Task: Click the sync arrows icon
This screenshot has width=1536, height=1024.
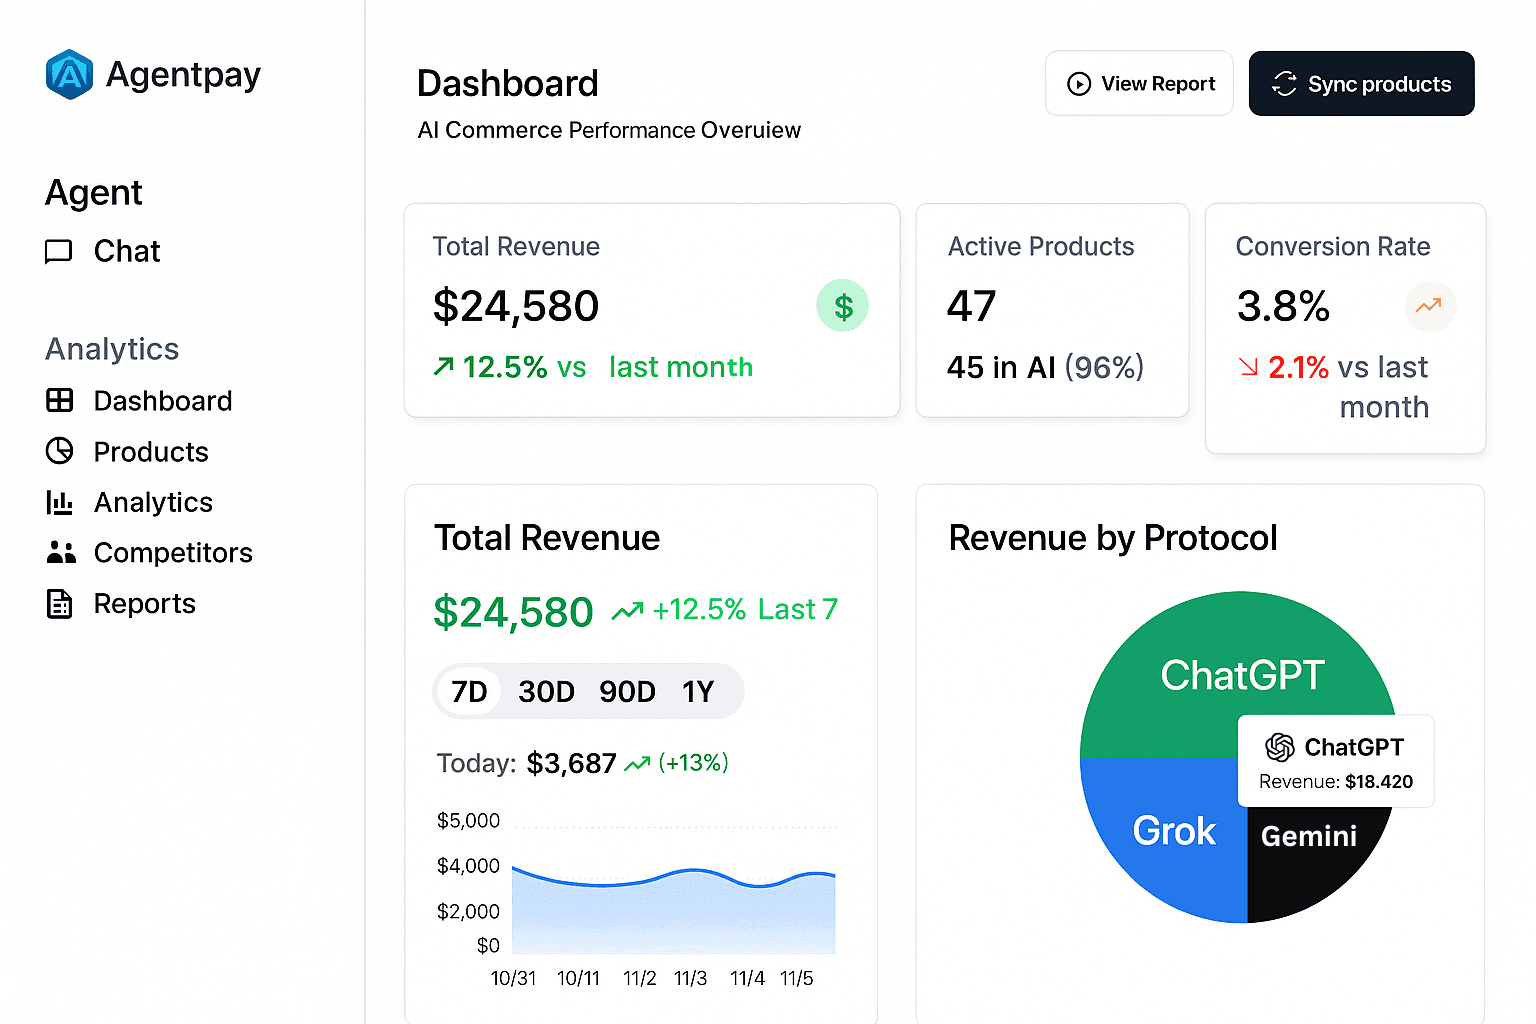Action: coord(1285,84)
